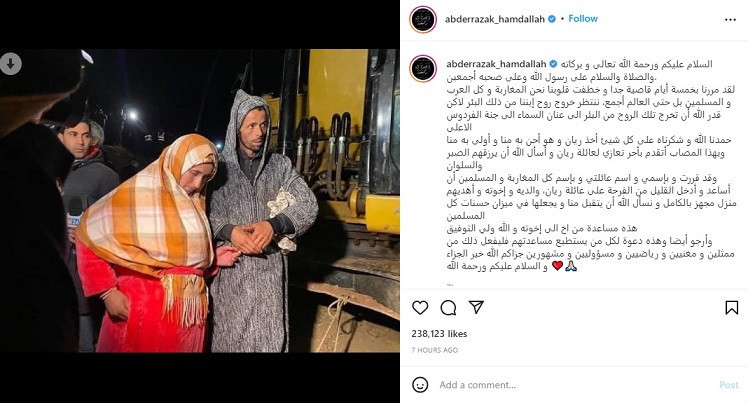The width and height of the screenshot is (748, 403).
Task: Open the caption's profile avatar
Action: tap(423, 68)
